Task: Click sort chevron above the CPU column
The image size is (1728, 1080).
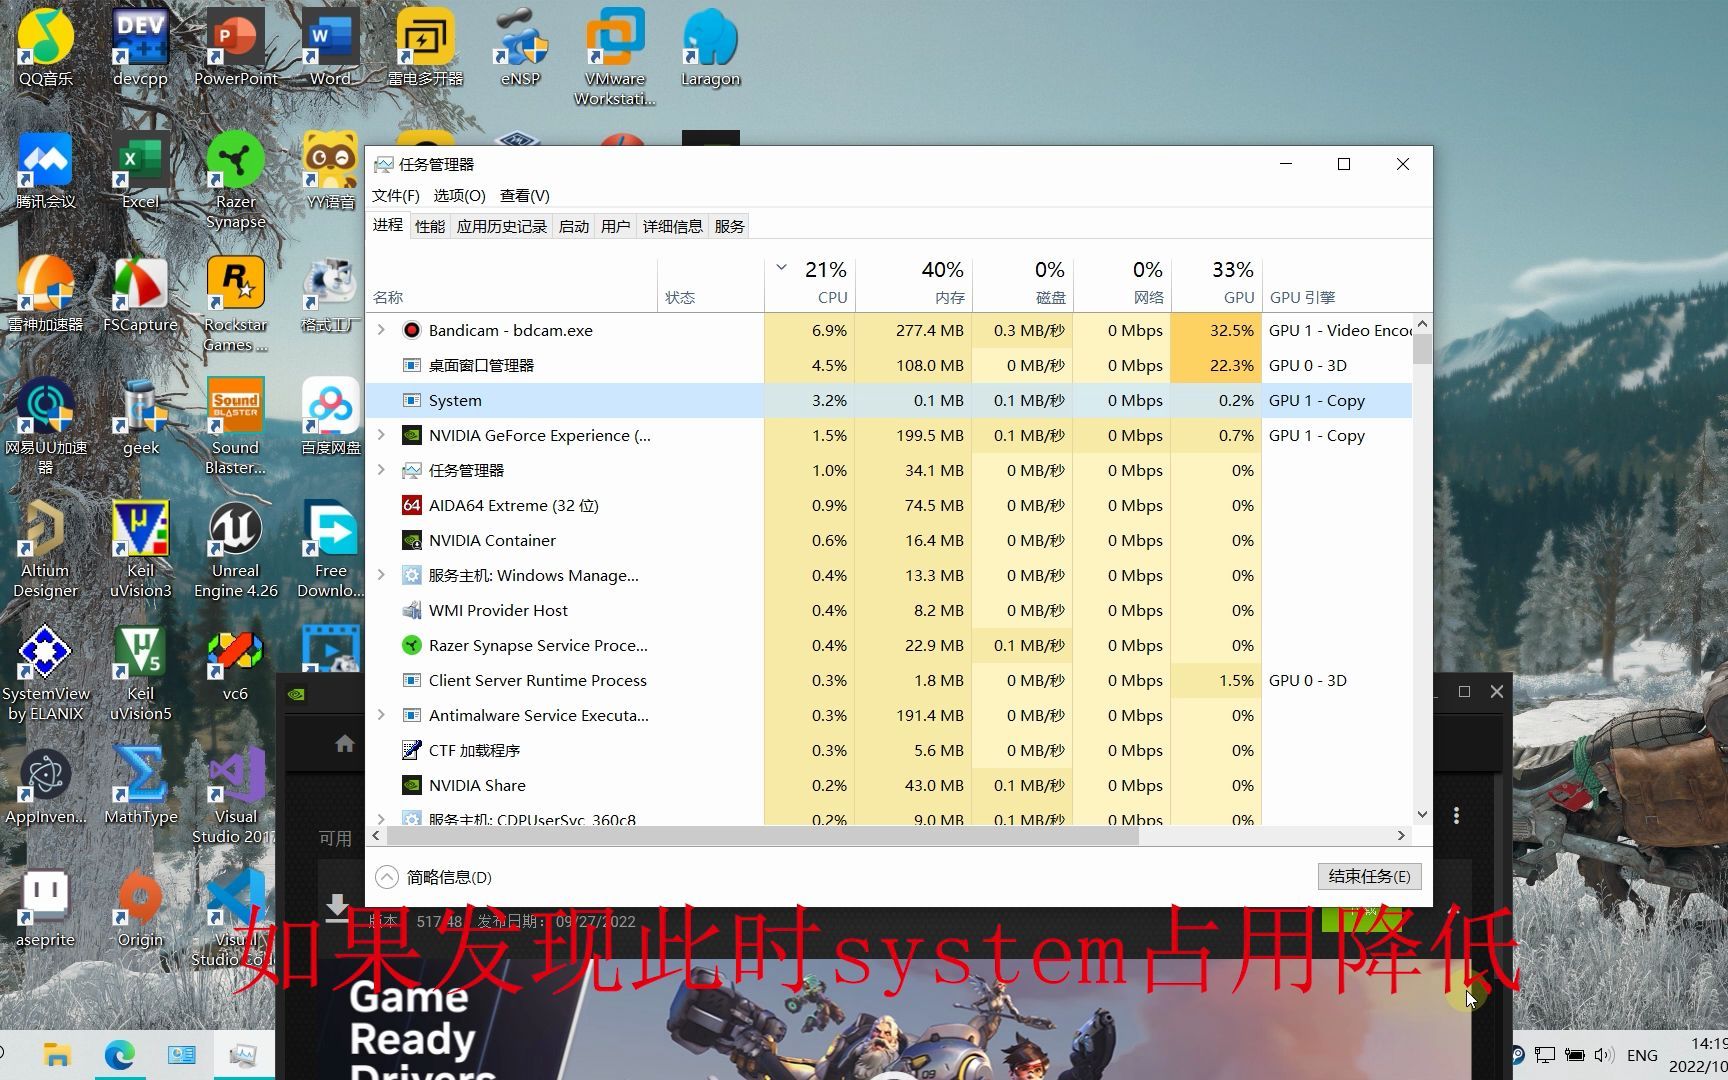Action: [x=782, y=268]
